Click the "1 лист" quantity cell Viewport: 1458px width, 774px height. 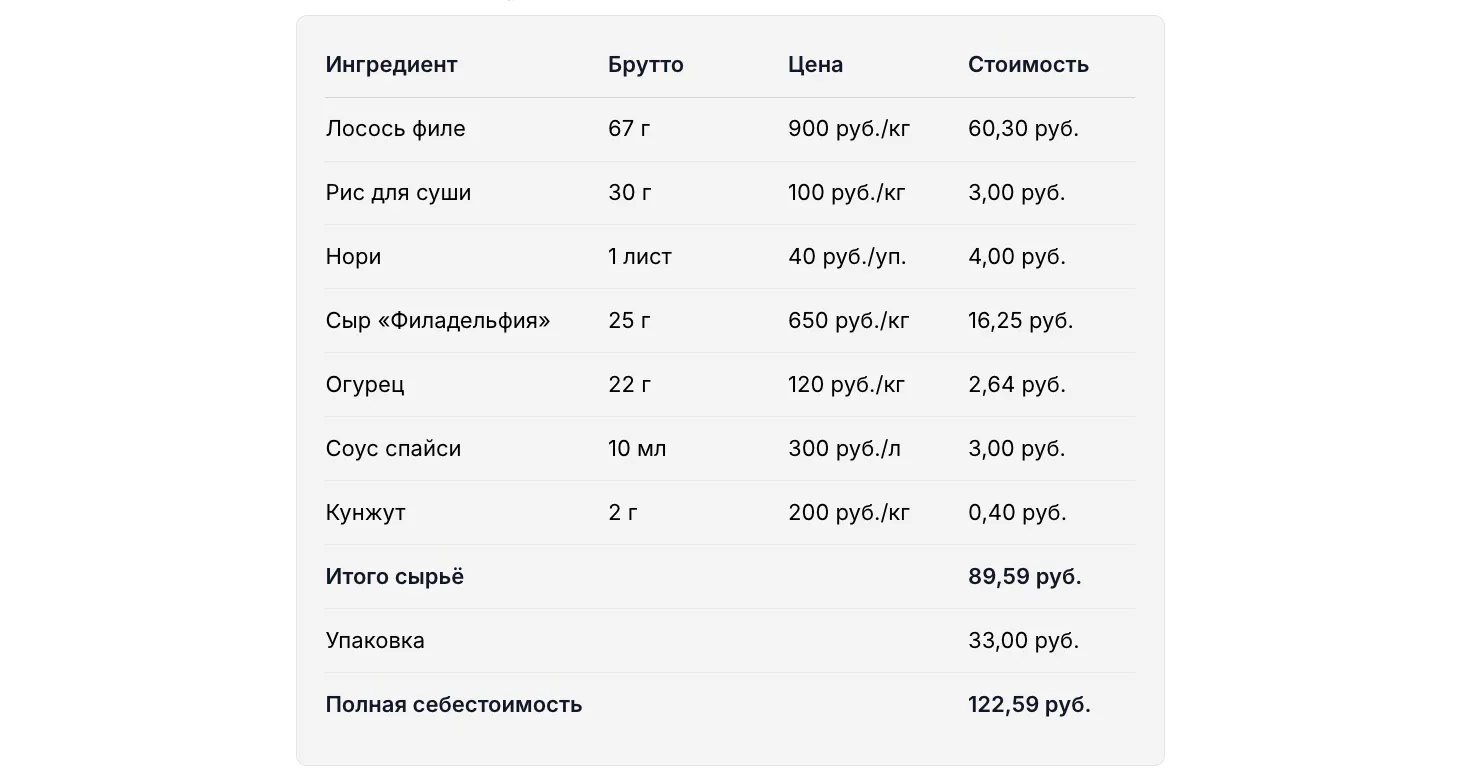pyautogui.click(x=639, y=257)
